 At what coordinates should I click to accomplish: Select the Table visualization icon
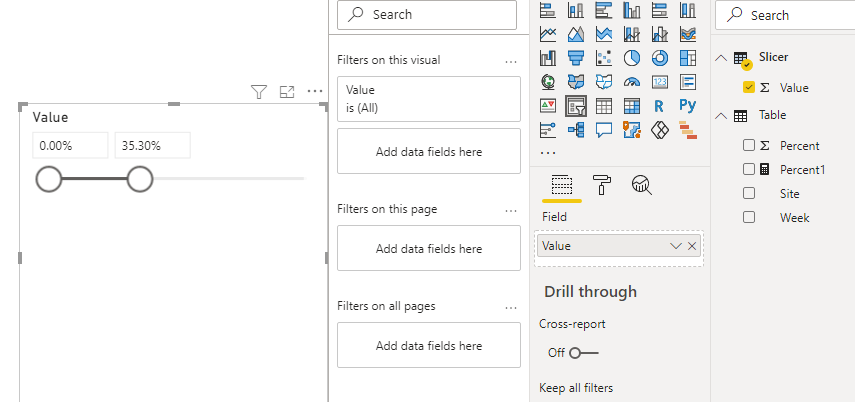click(604, 105)
